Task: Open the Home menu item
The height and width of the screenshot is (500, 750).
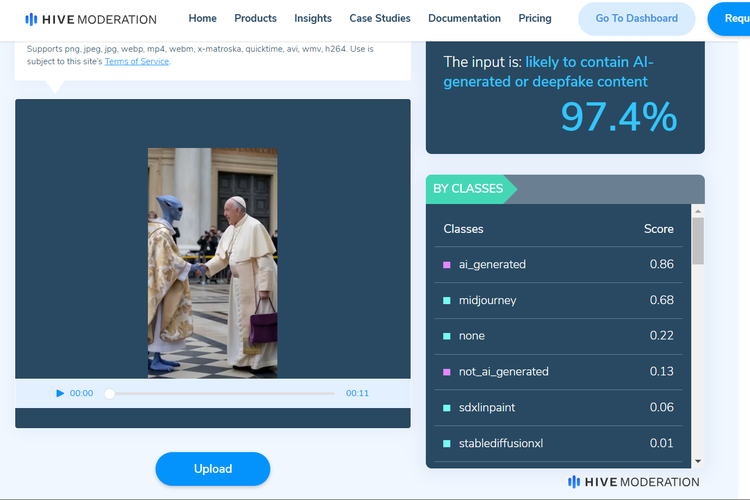Action: [x=202, y=18]
